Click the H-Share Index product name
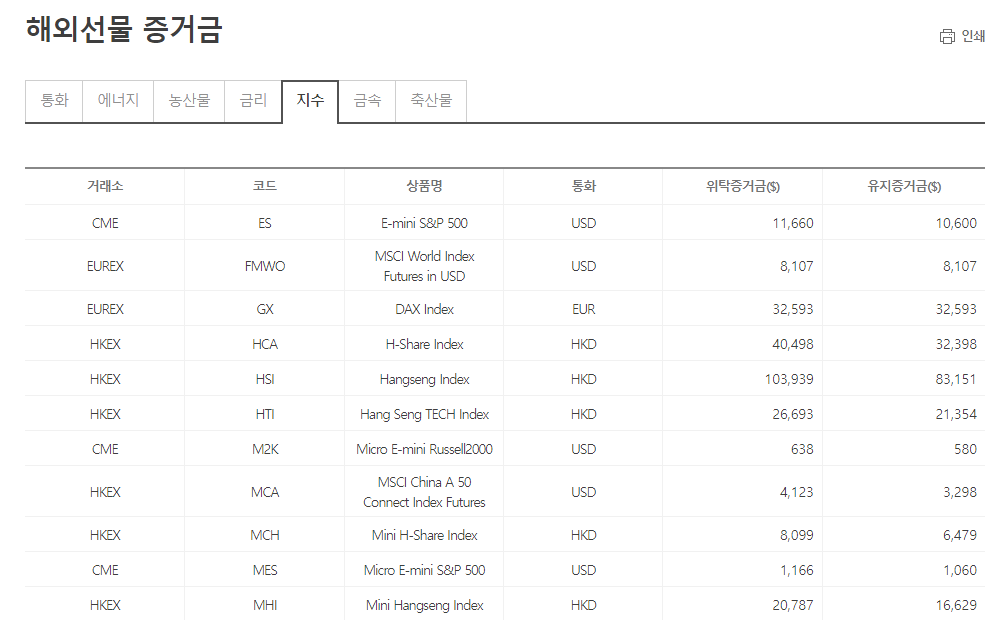This screenshot has width=989, height=620. click(424, 344)
